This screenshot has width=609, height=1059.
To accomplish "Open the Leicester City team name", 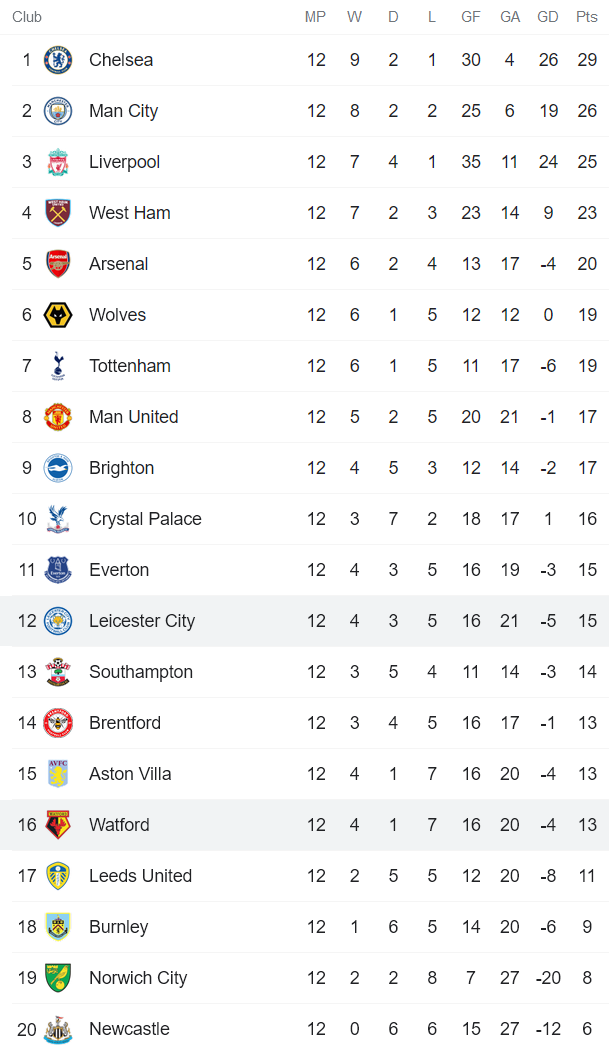I will 142,621.
